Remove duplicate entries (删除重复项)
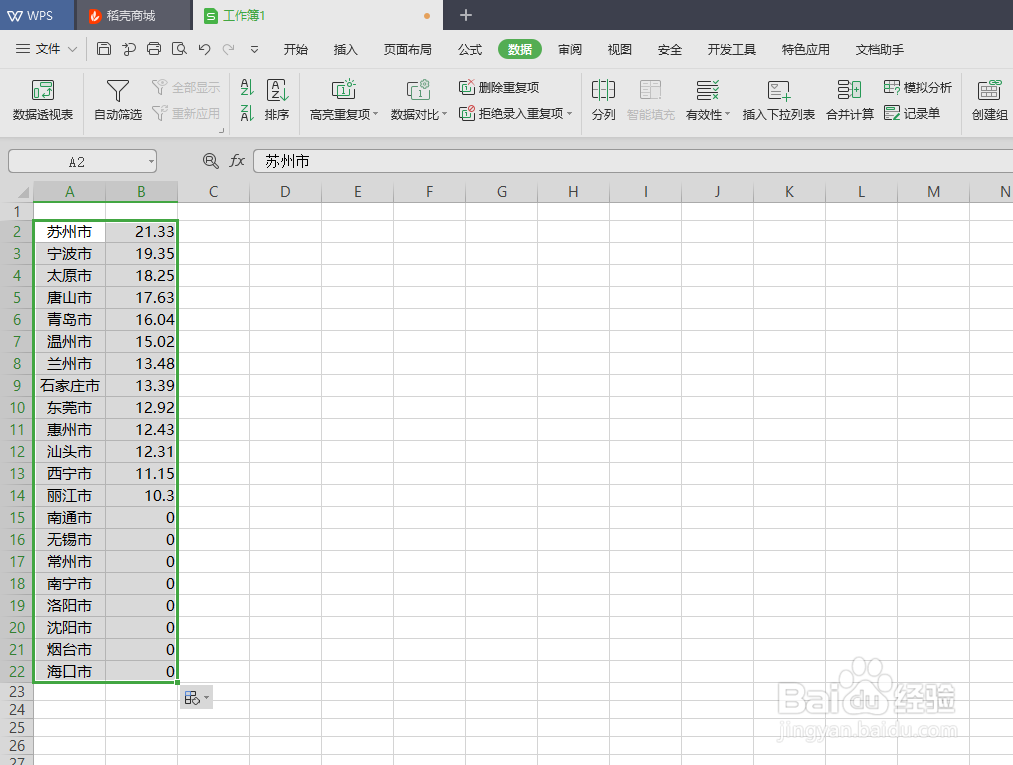 pos(499,87)
